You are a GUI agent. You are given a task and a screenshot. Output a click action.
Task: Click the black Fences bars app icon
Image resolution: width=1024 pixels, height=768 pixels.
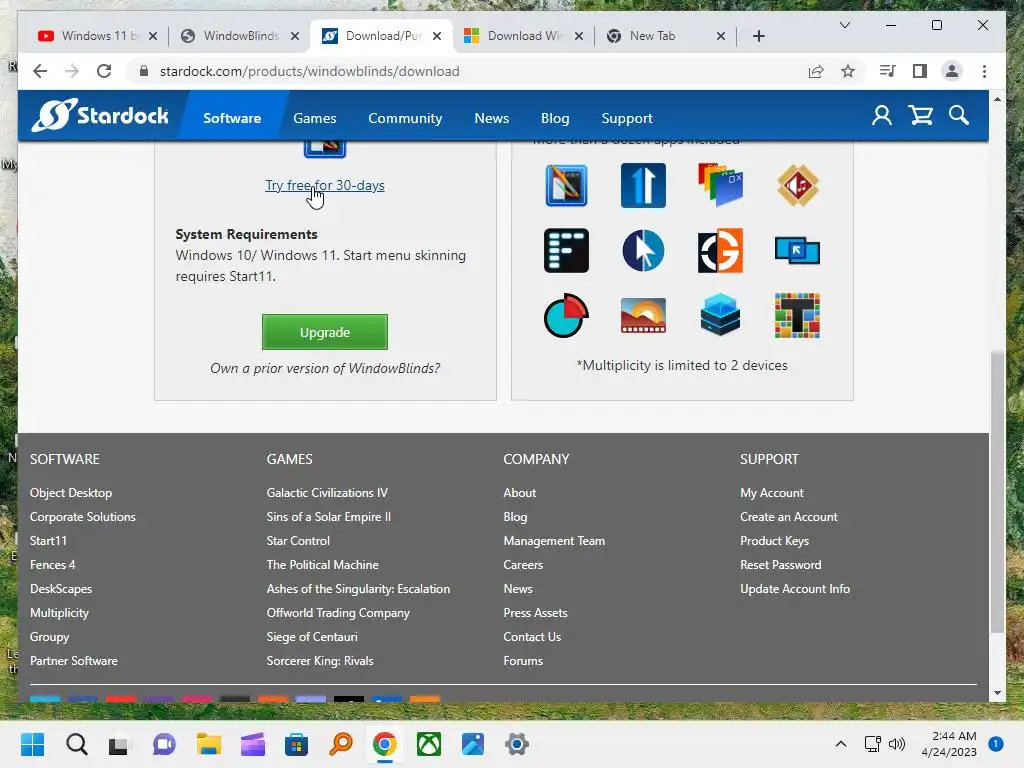566,251
